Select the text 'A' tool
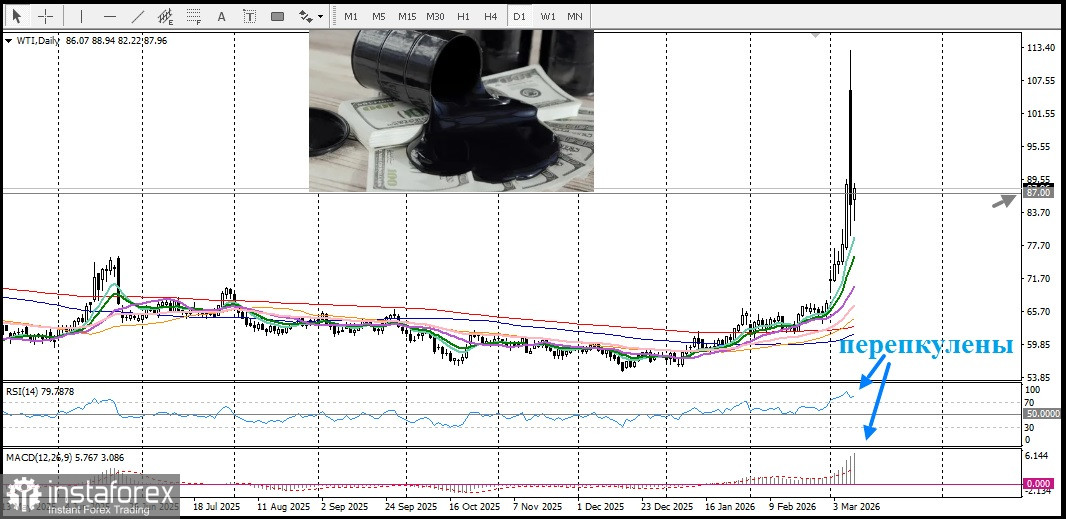1066x519 pixels. point(221,16)
